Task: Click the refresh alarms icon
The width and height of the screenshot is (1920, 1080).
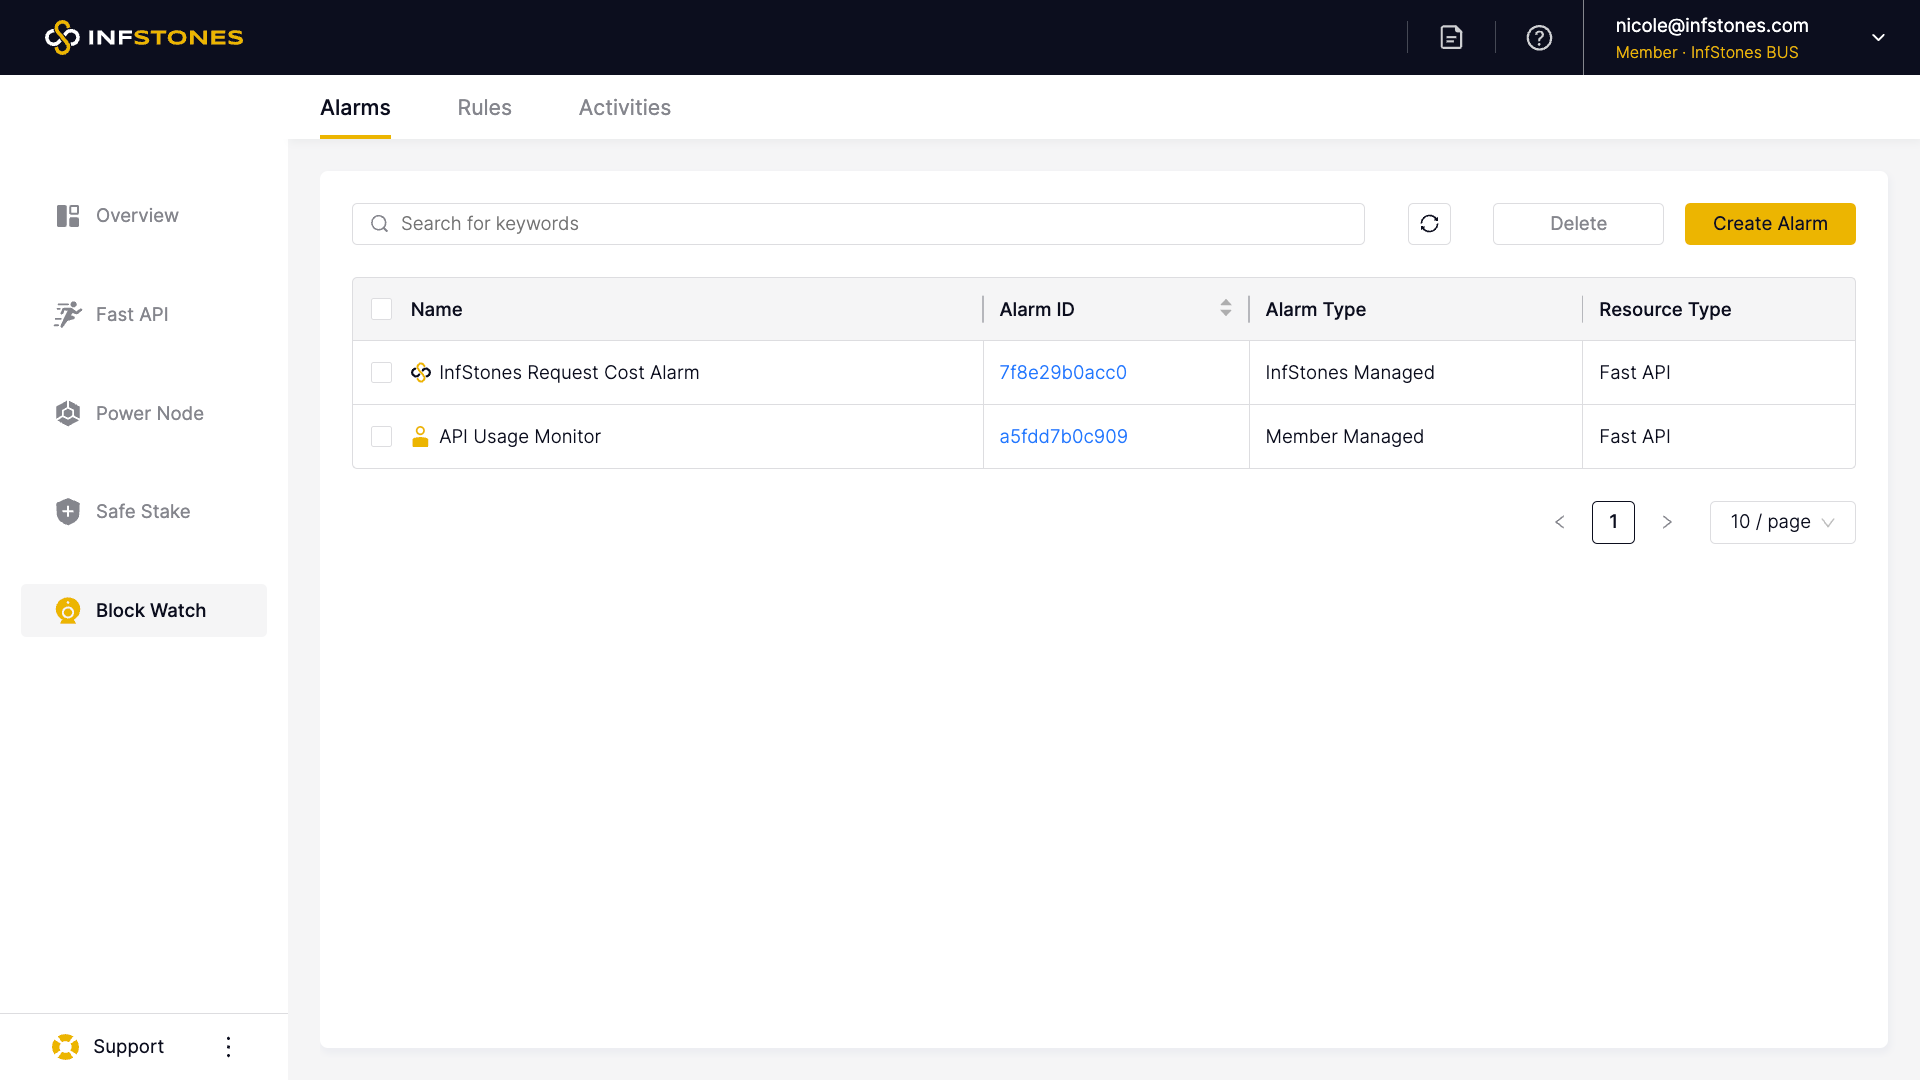Action: pos(1429,224)
